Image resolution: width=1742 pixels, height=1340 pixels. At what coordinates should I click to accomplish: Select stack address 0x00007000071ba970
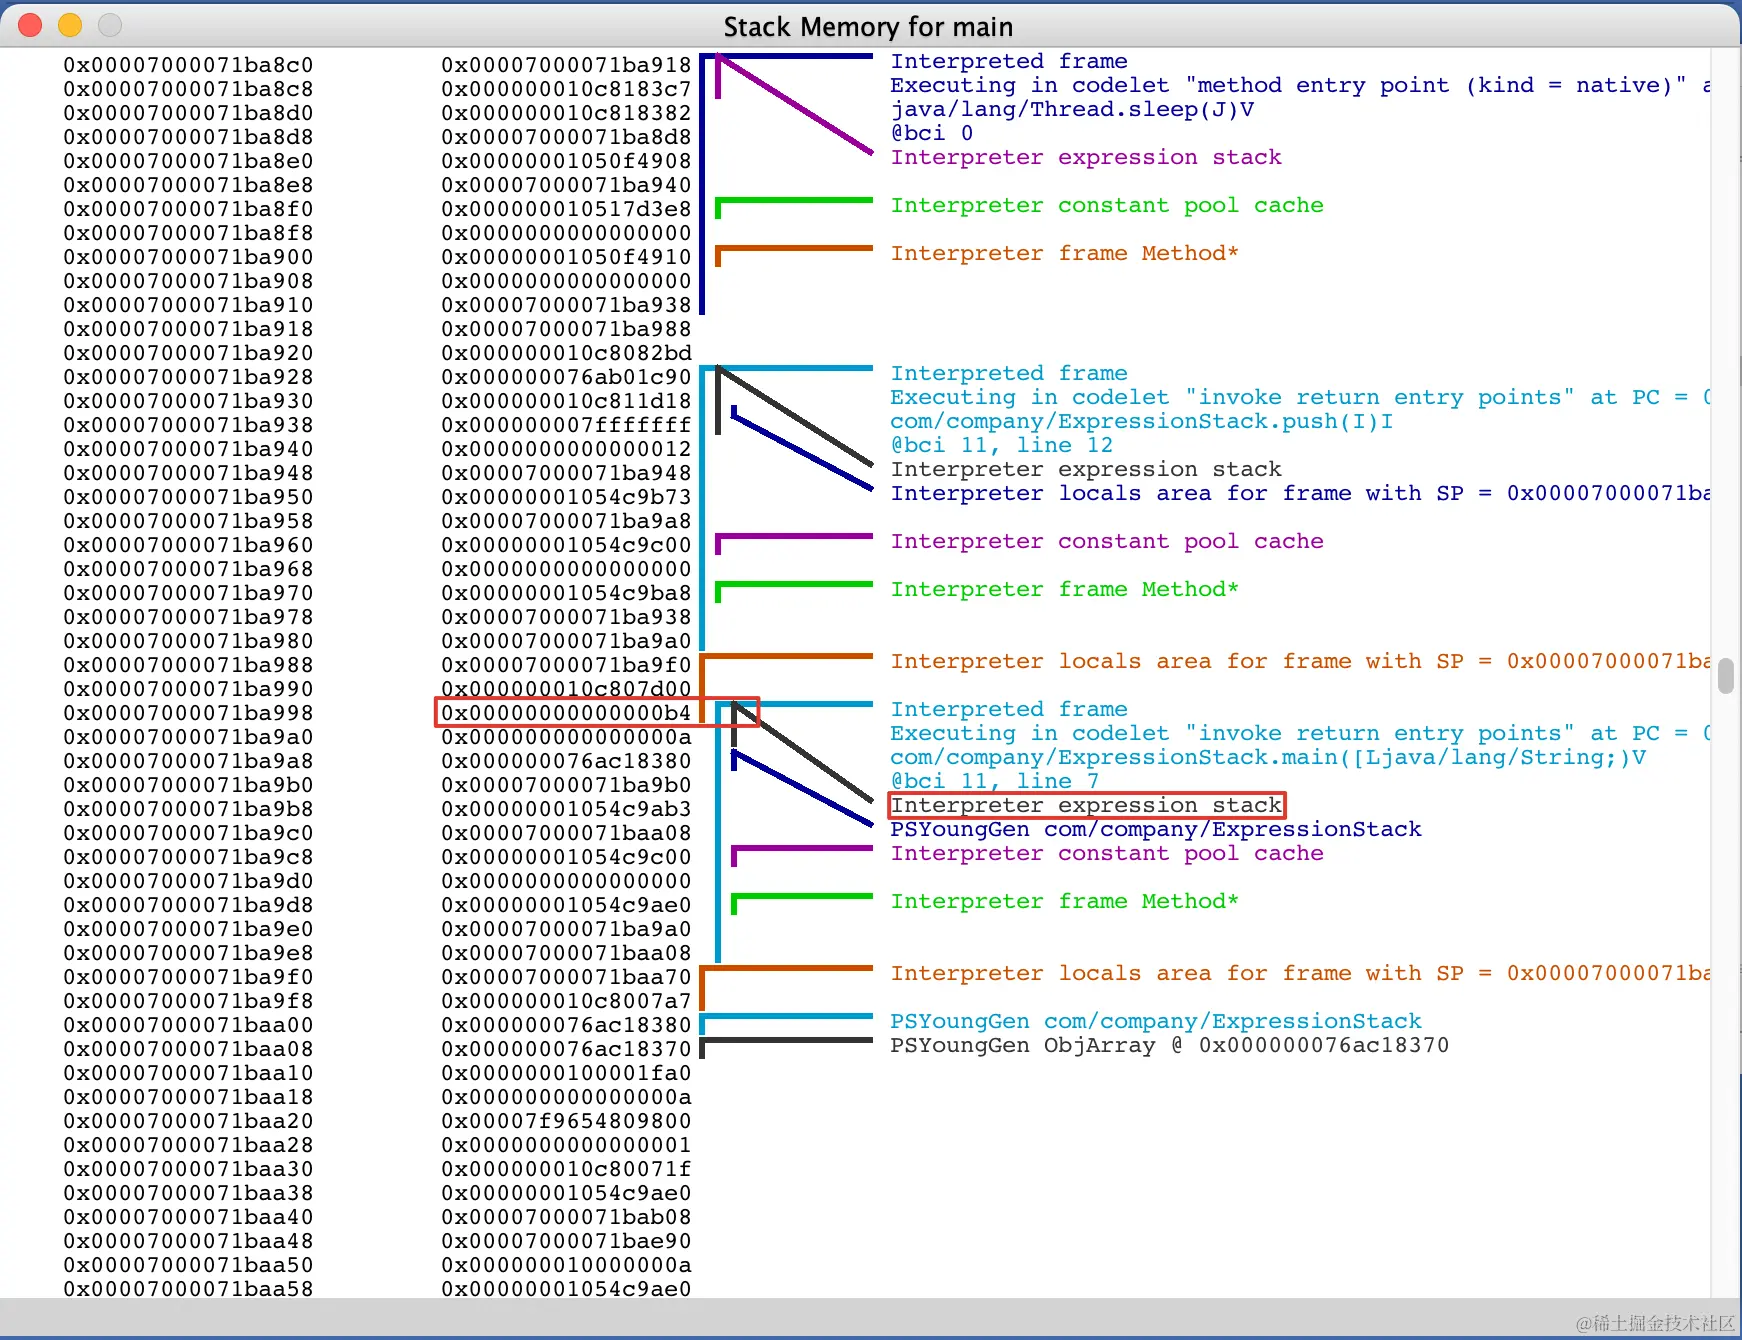(188, 593)
